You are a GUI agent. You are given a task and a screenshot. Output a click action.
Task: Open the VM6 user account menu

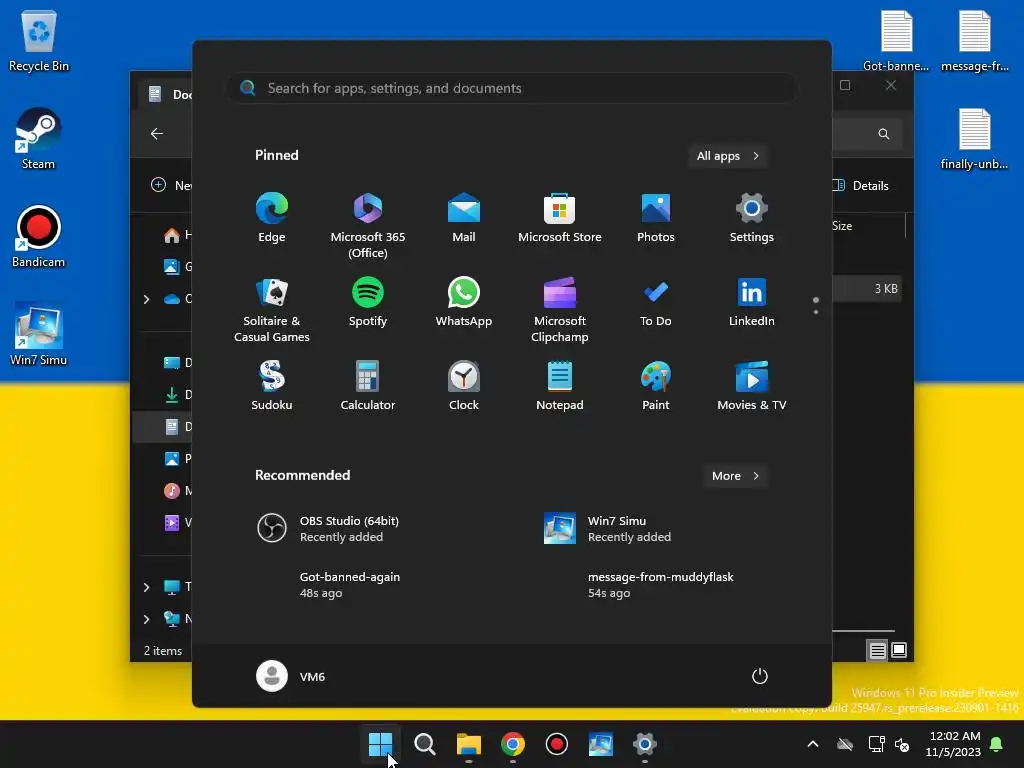tap(291, 676)
